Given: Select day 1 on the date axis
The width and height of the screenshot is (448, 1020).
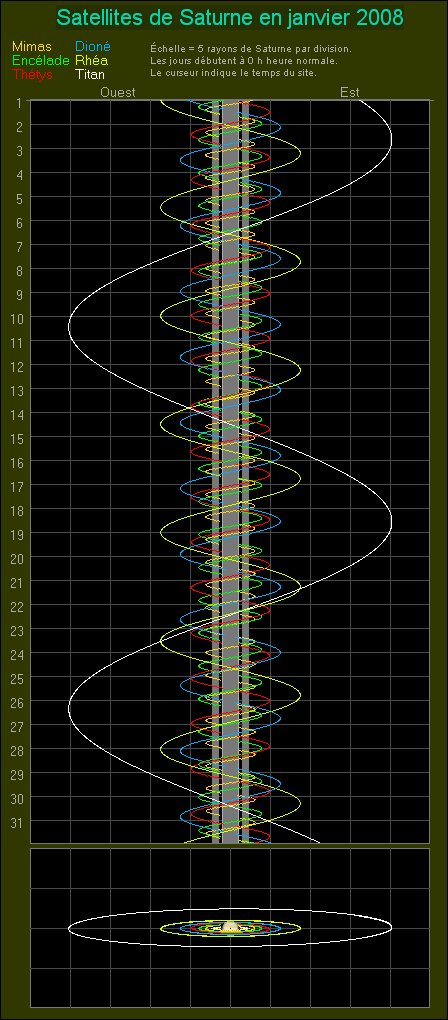Looking at the screenshot, I should click(x=20, y=103).
